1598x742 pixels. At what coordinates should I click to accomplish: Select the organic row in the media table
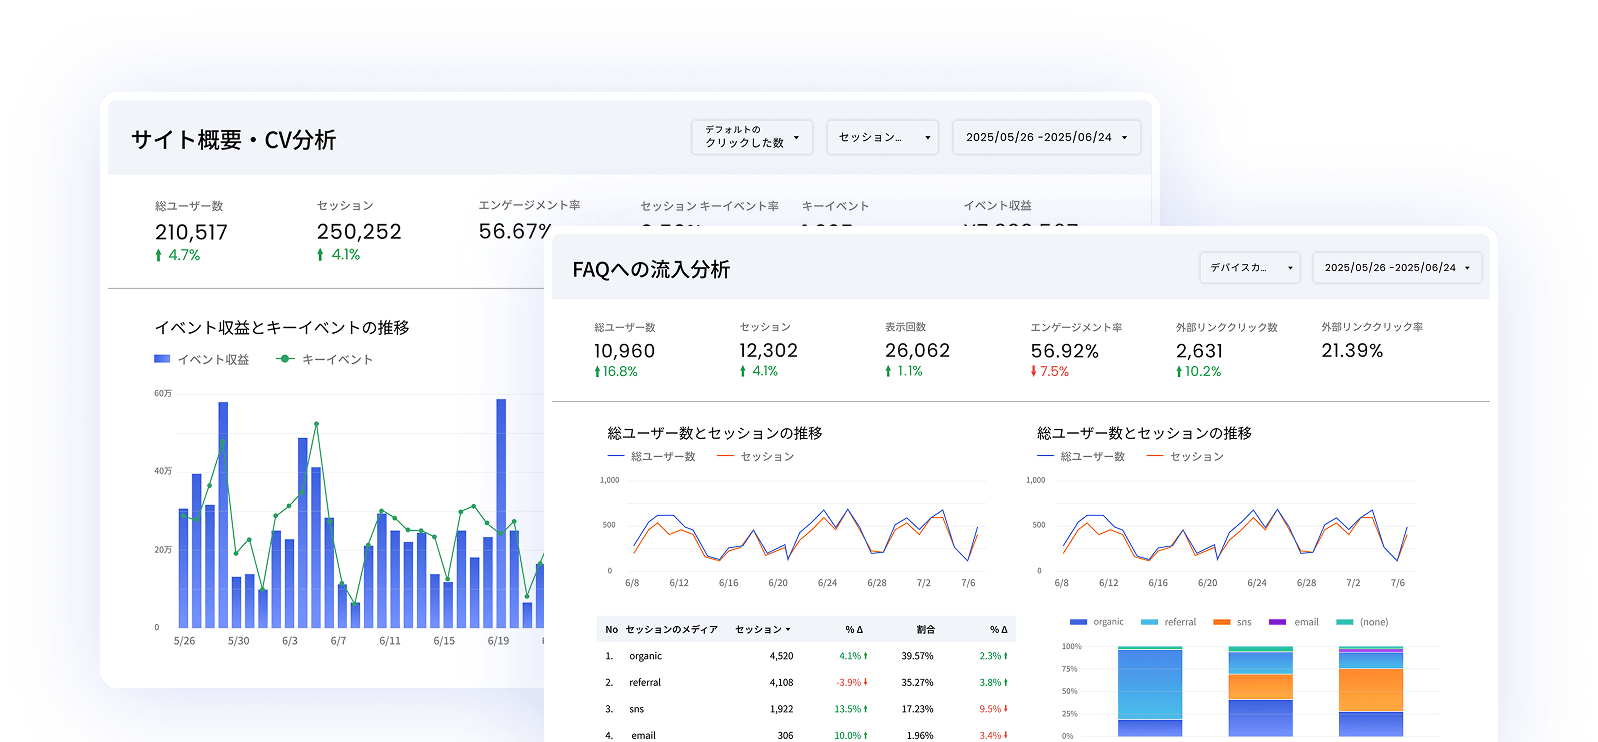pyautogui.click(x=806, y=656)
